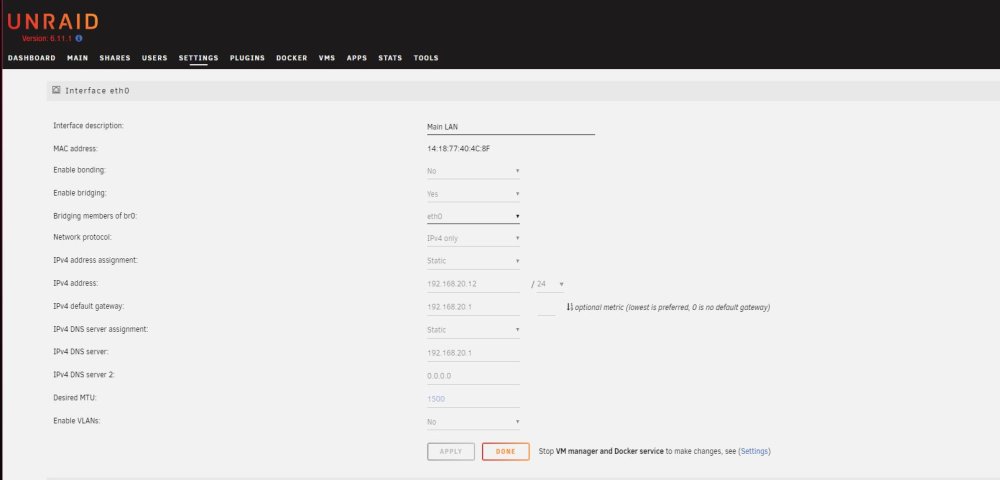
Task: Expand IPv4 DNS server assignment dropdown
Action: [473, 330]
